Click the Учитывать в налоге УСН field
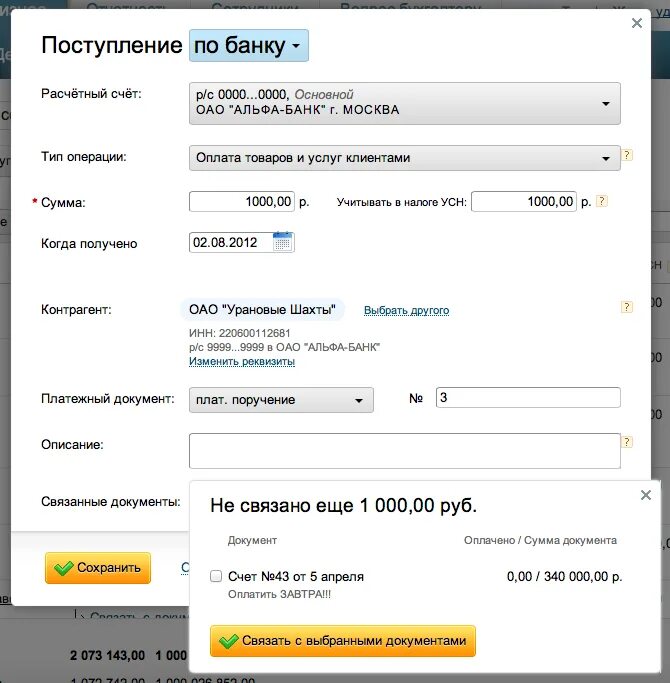Screen dimensions: 670x683 [x=524, y=202]
